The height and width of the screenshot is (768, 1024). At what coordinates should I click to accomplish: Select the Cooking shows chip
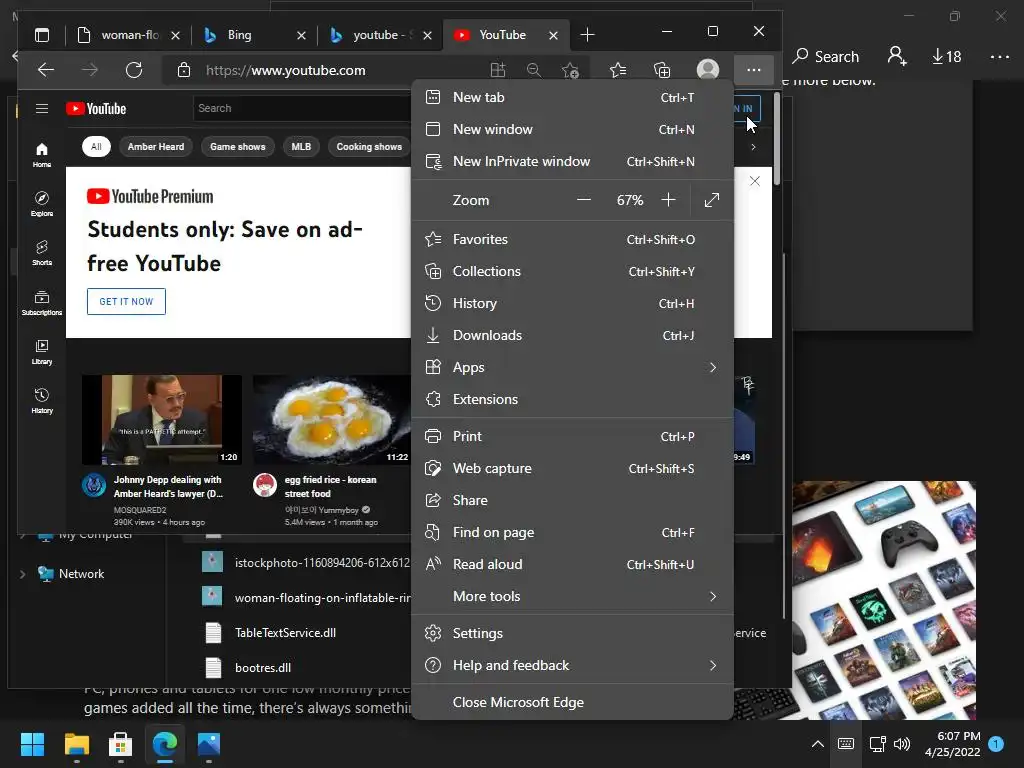pos(369,147)
